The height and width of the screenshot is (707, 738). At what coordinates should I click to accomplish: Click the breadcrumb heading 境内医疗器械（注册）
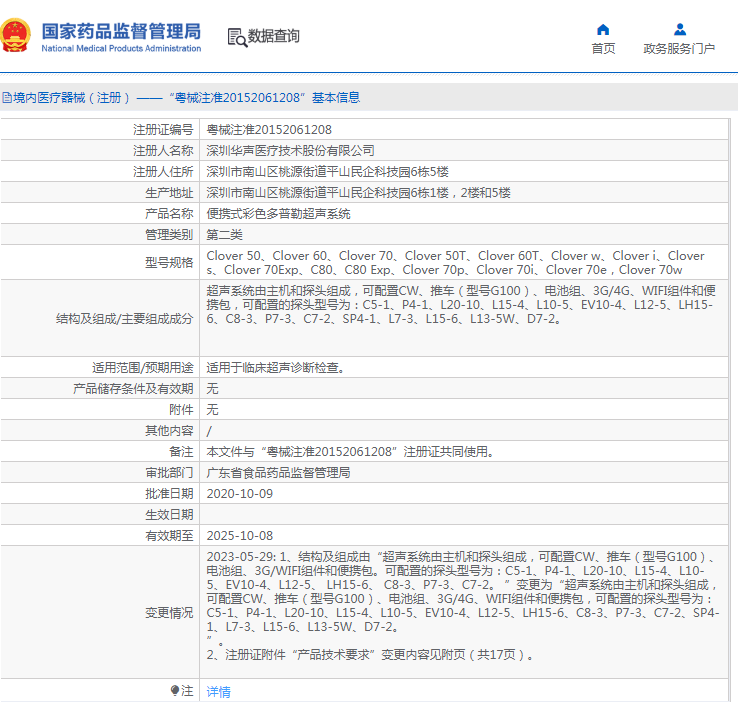point(72,97)
